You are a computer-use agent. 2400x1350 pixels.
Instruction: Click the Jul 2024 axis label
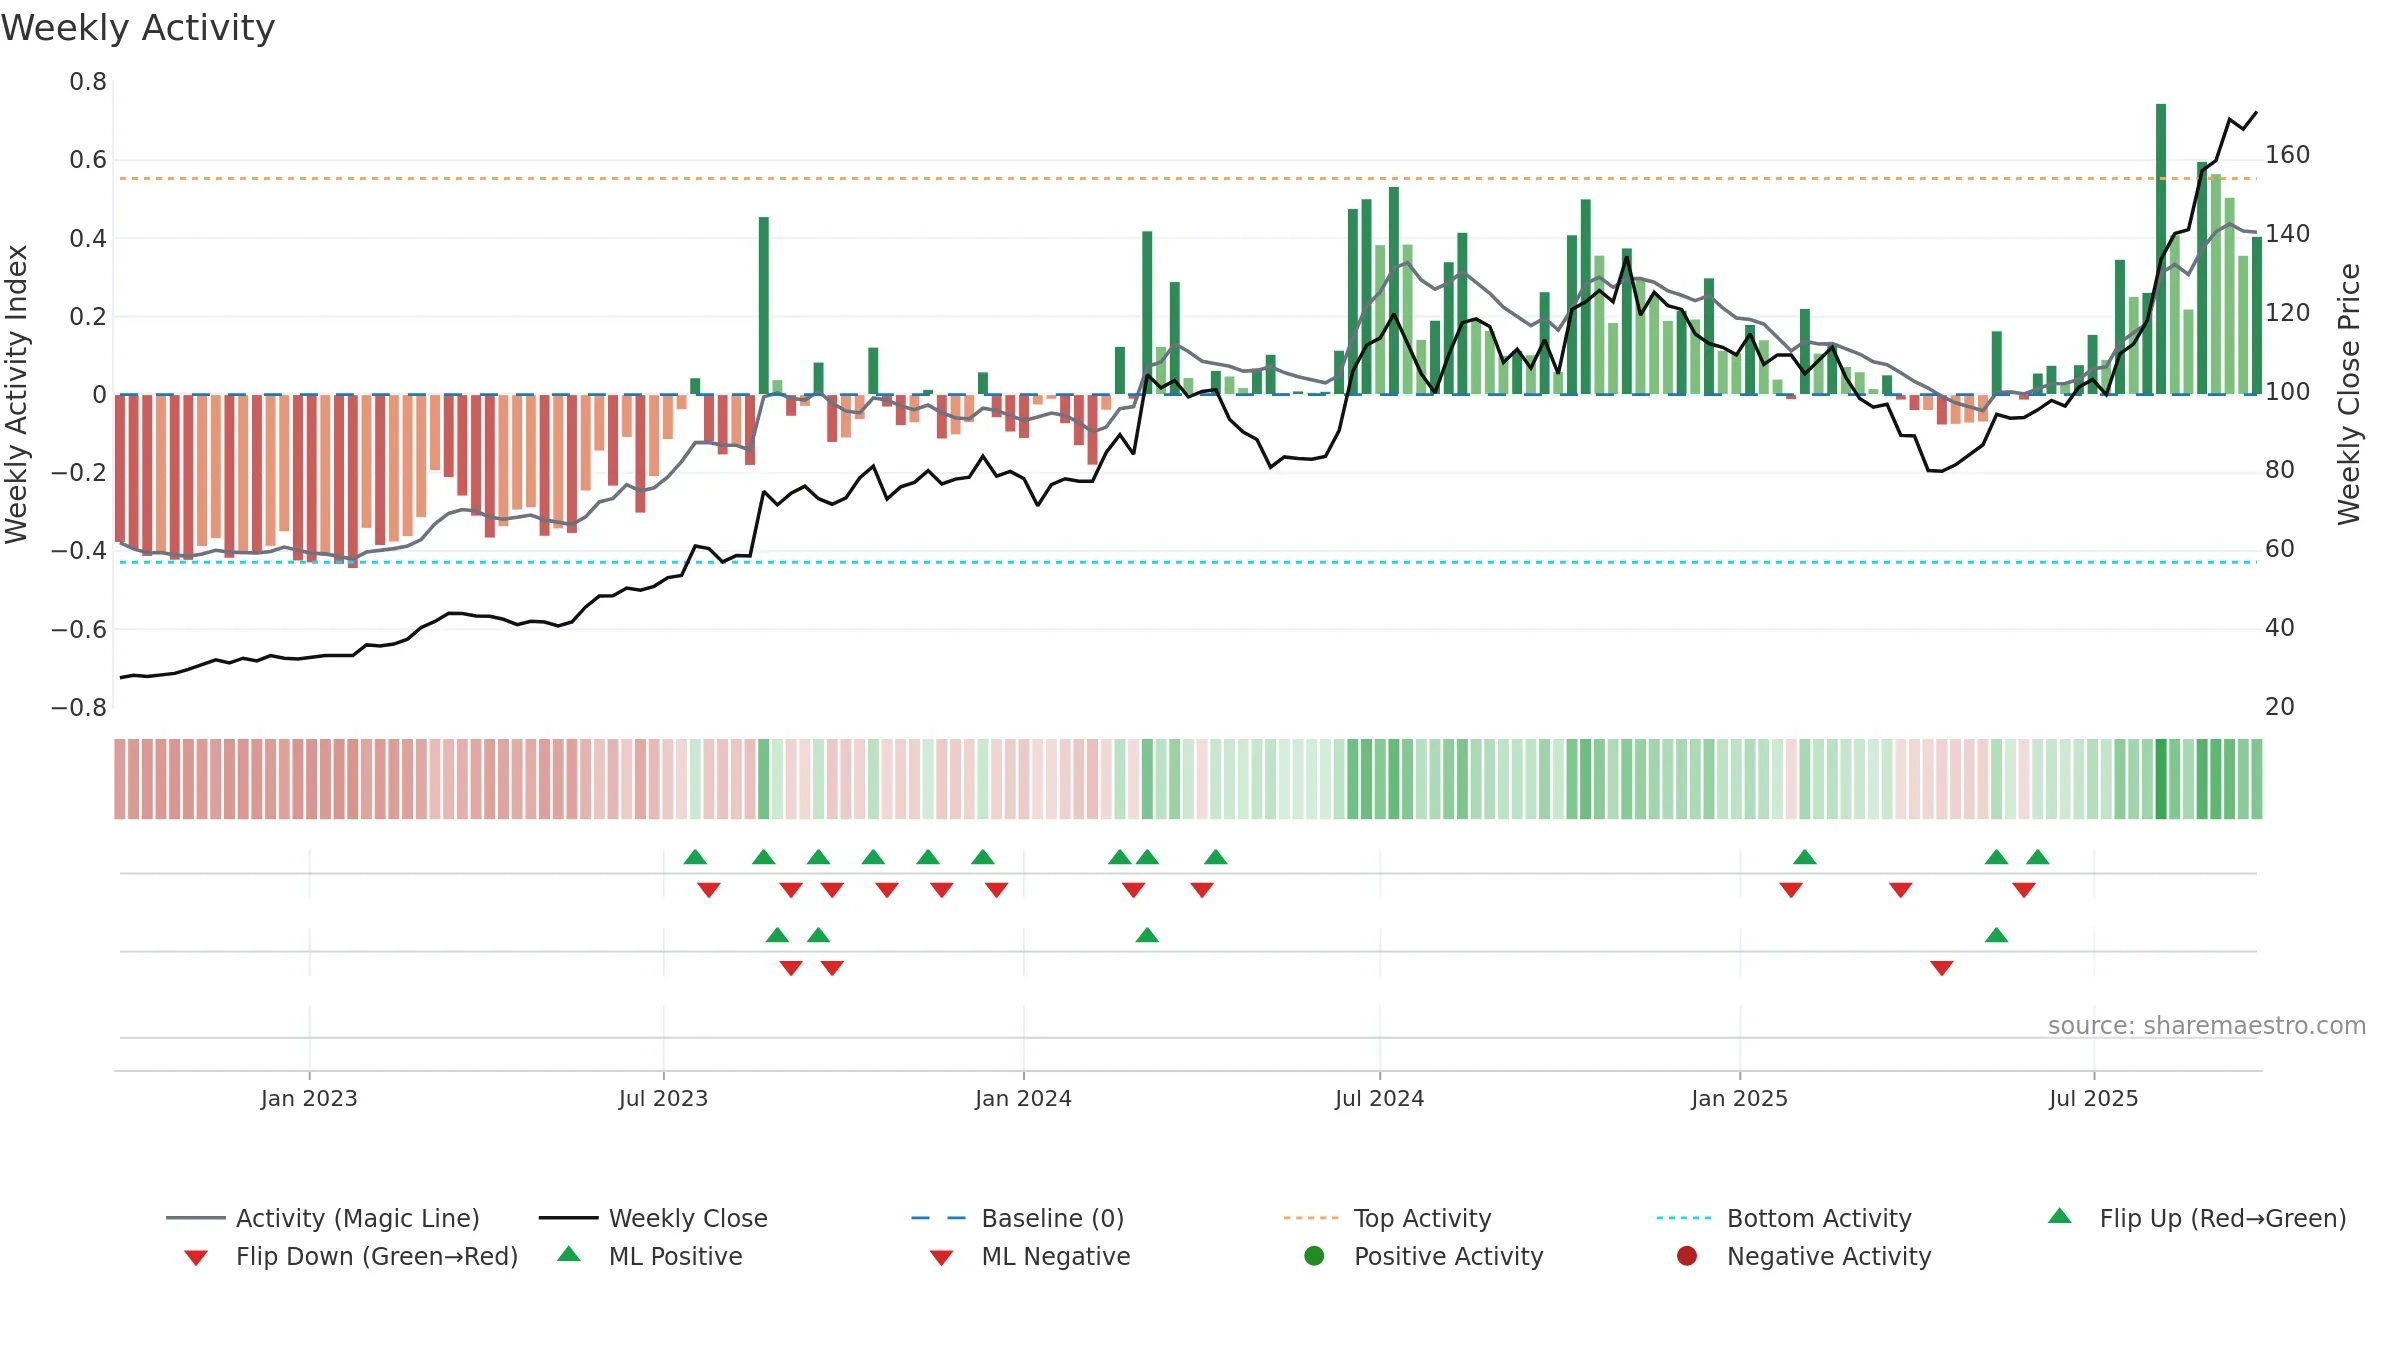point(1379,1099)
